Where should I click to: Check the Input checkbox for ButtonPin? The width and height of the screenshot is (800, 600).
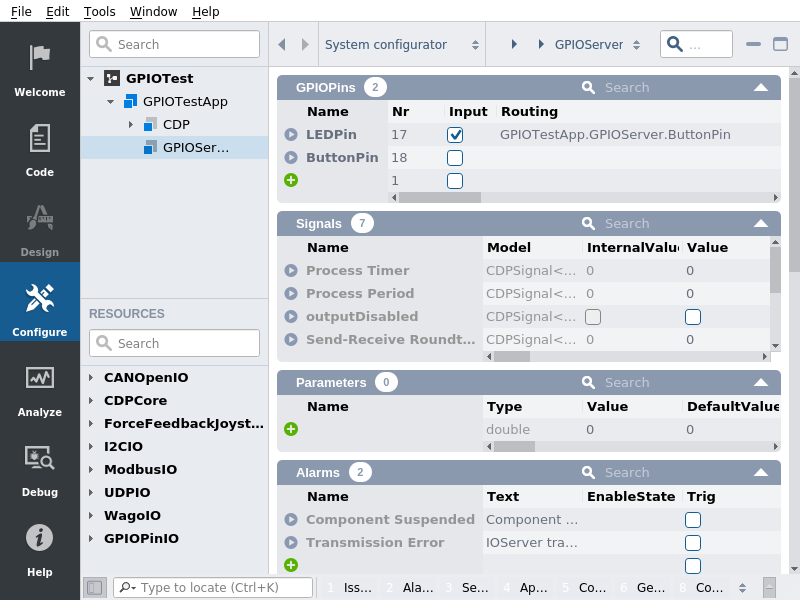455,158
